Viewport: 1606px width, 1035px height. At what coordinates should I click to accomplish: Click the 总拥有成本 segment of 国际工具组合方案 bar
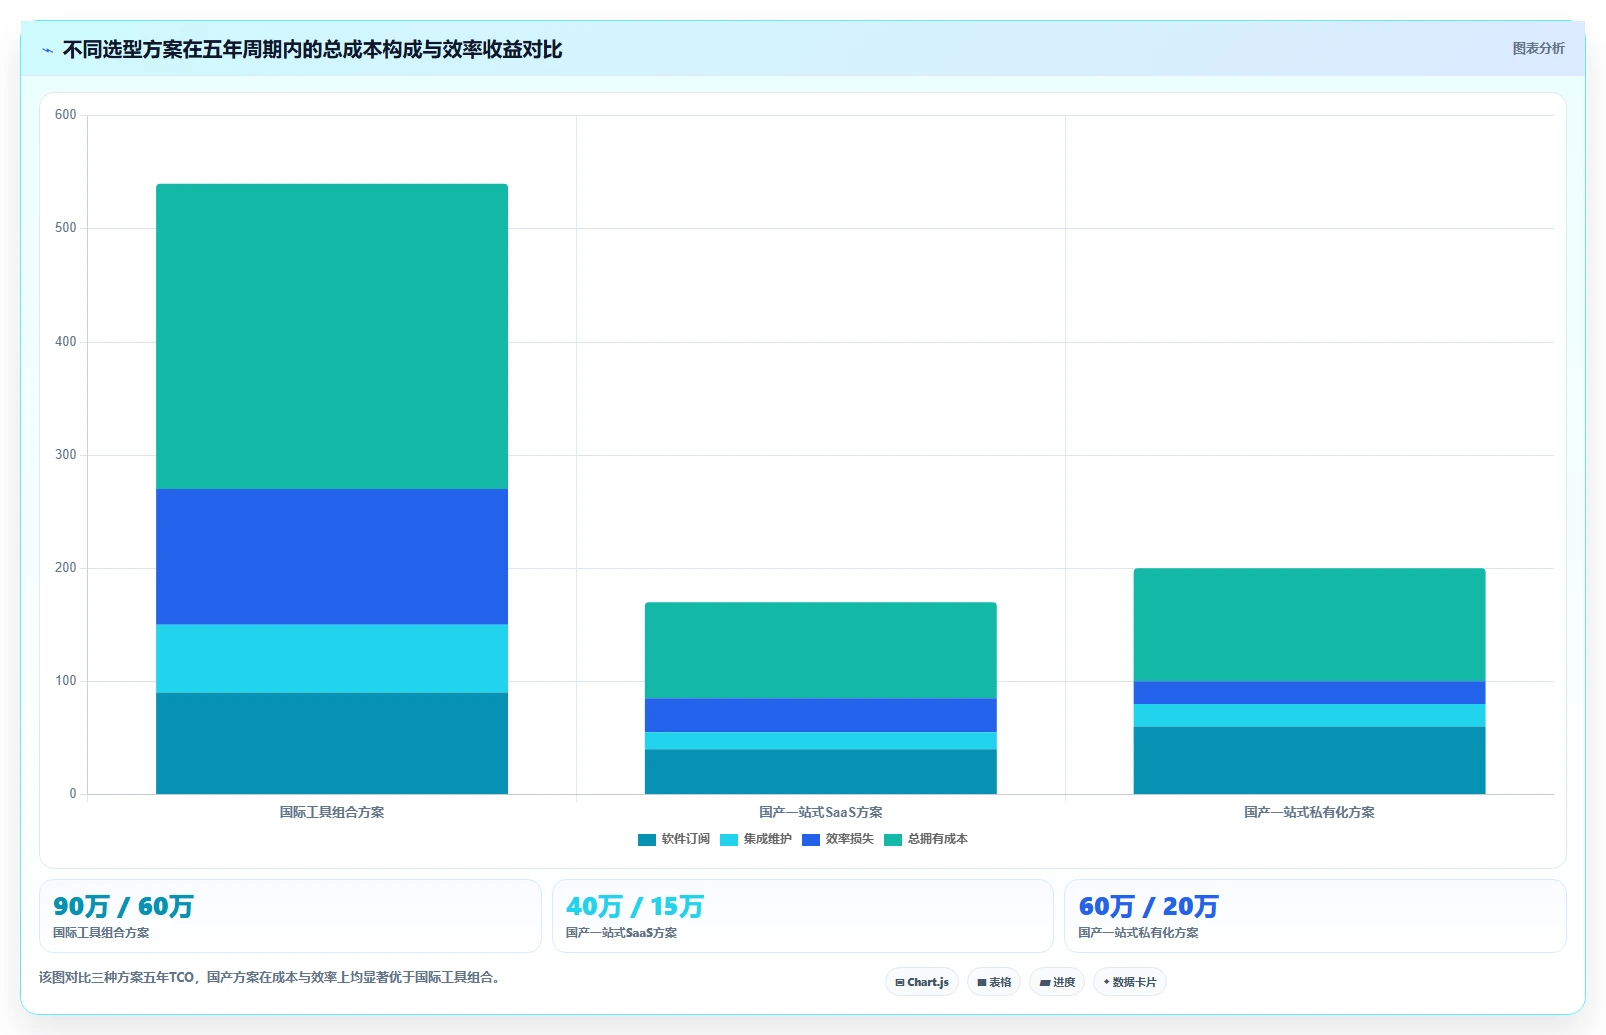(x=332, y=336)
